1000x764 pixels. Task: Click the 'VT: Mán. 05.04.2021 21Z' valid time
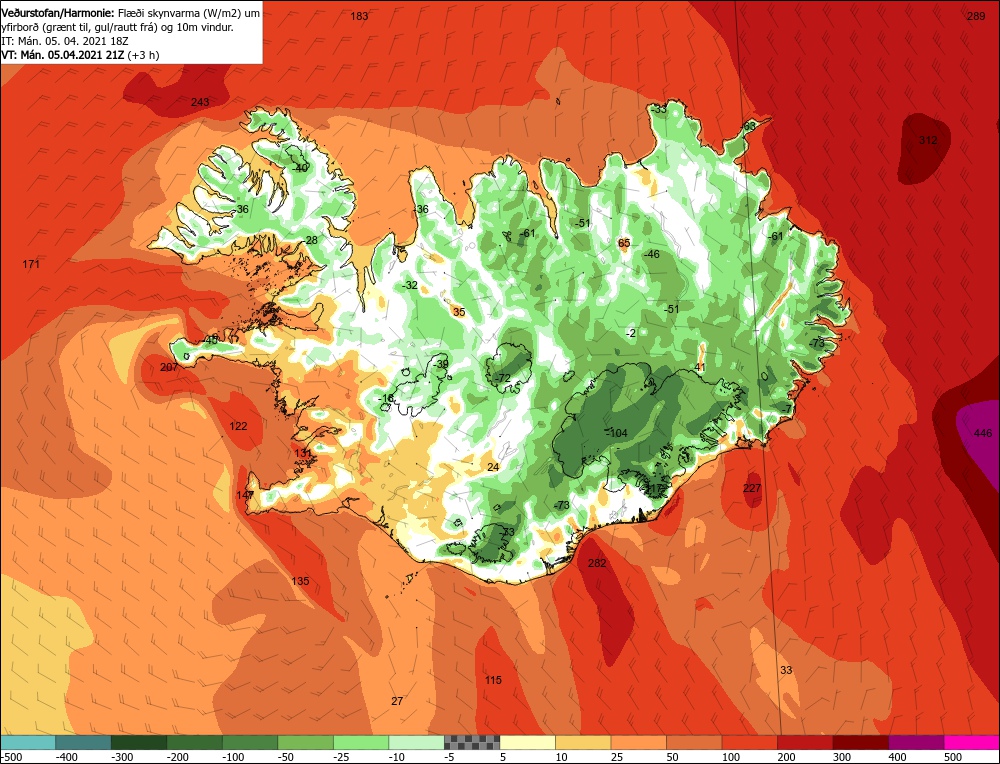pos(62,55)
